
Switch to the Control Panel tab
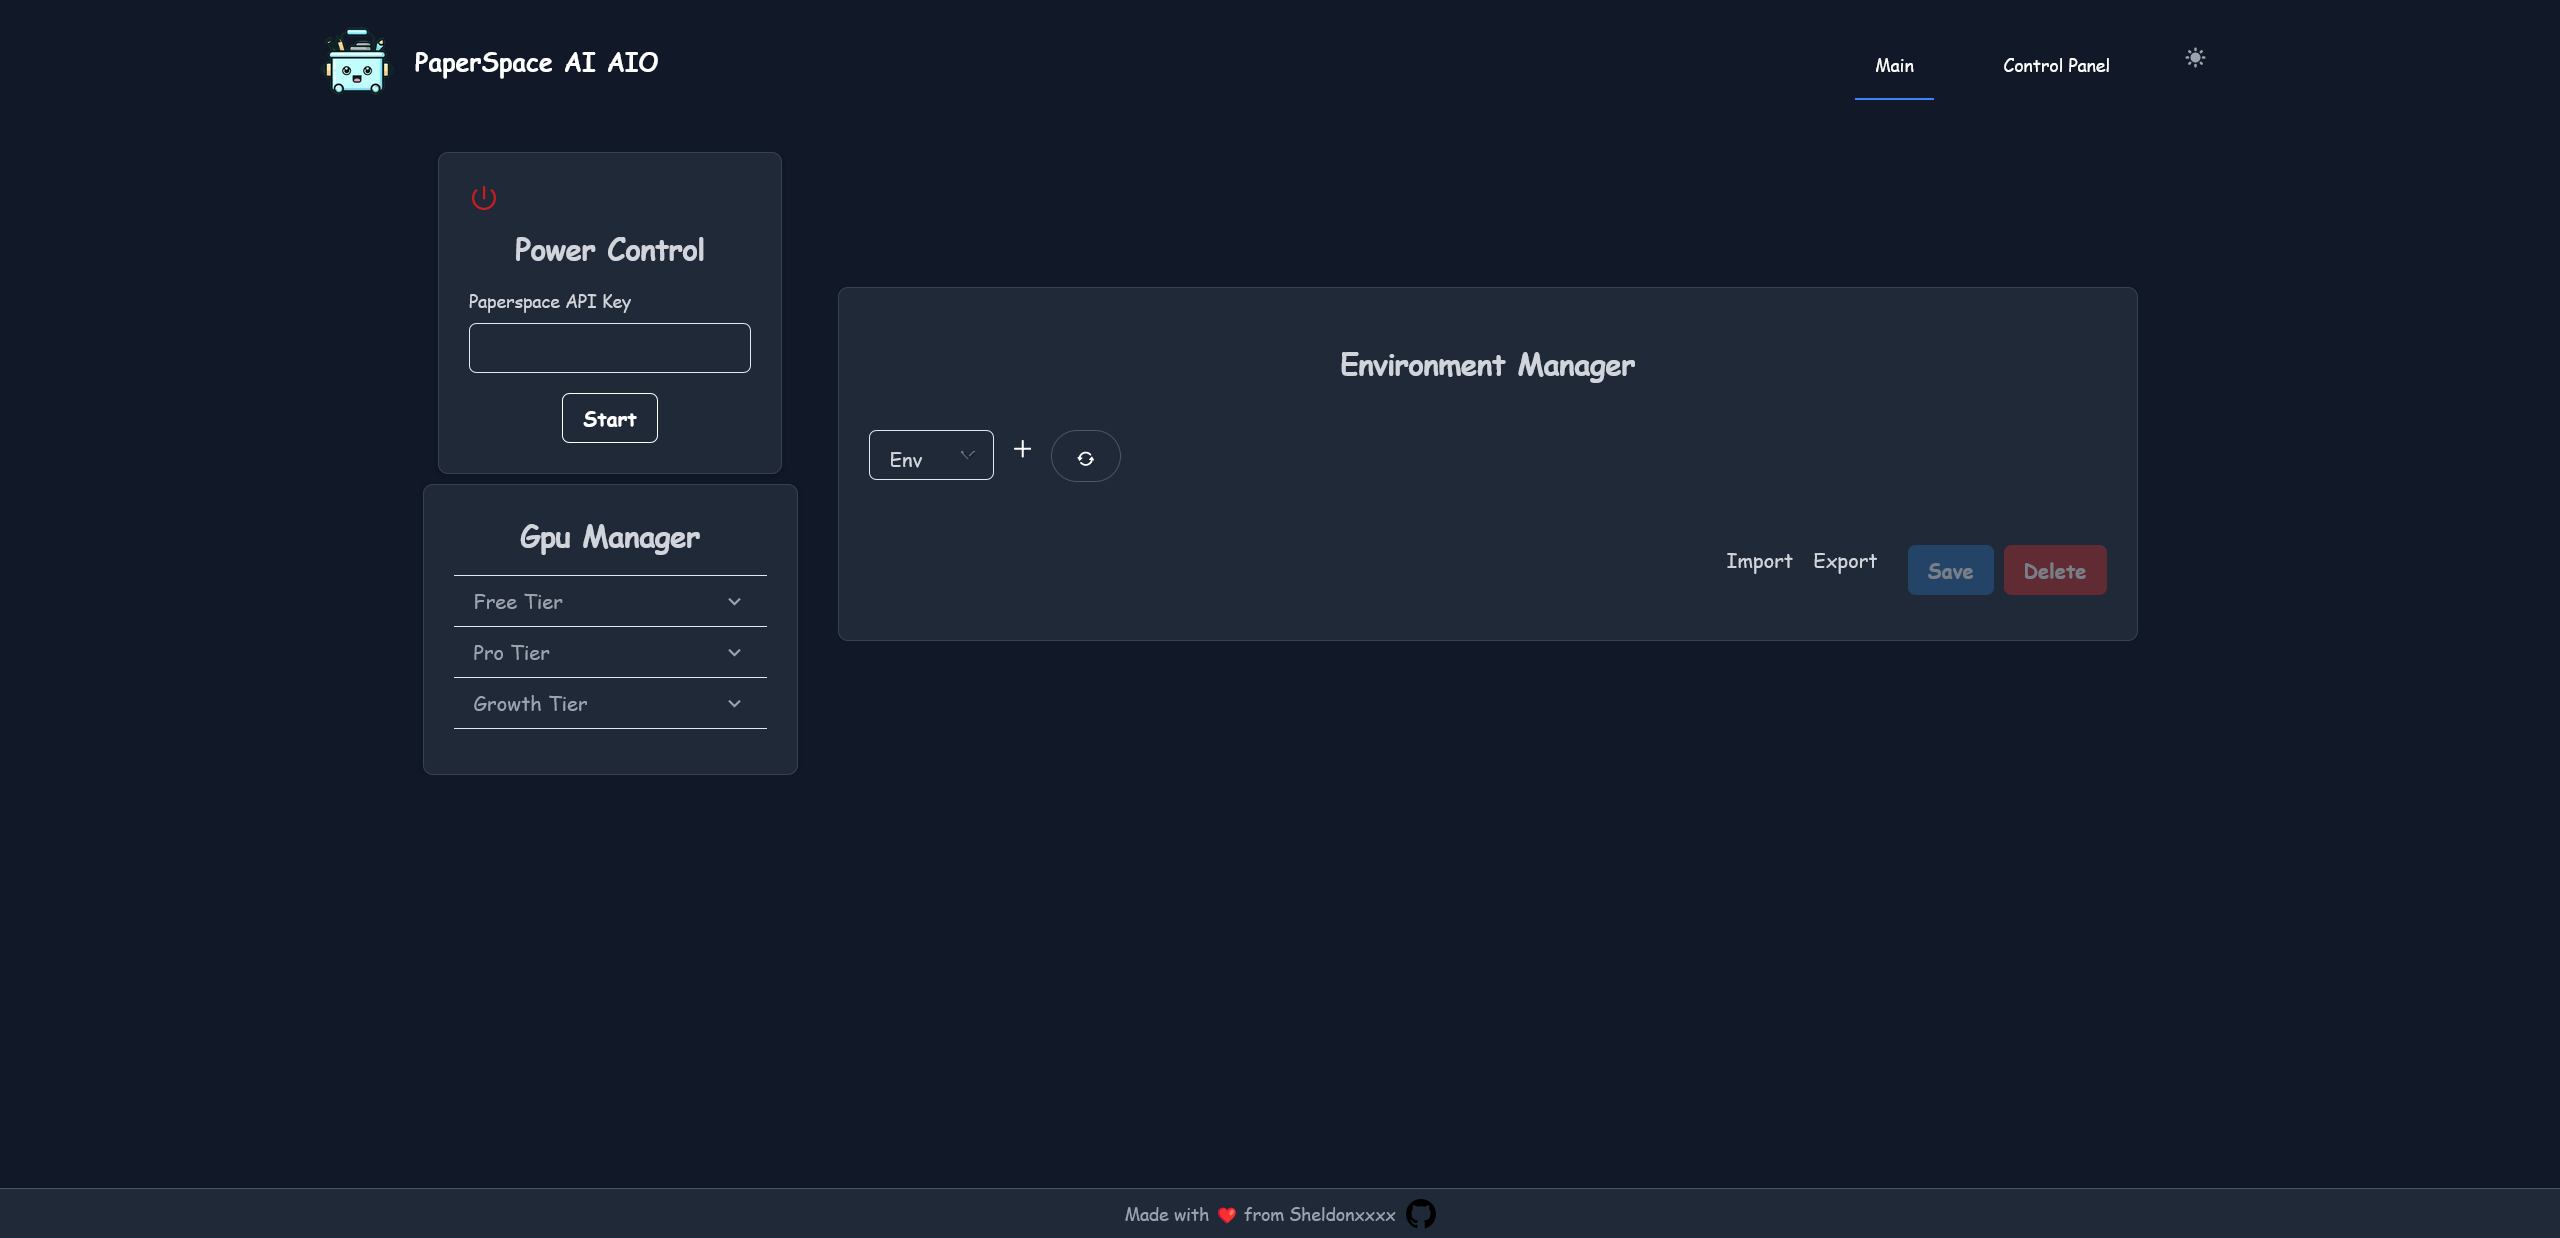[2056, 66]
